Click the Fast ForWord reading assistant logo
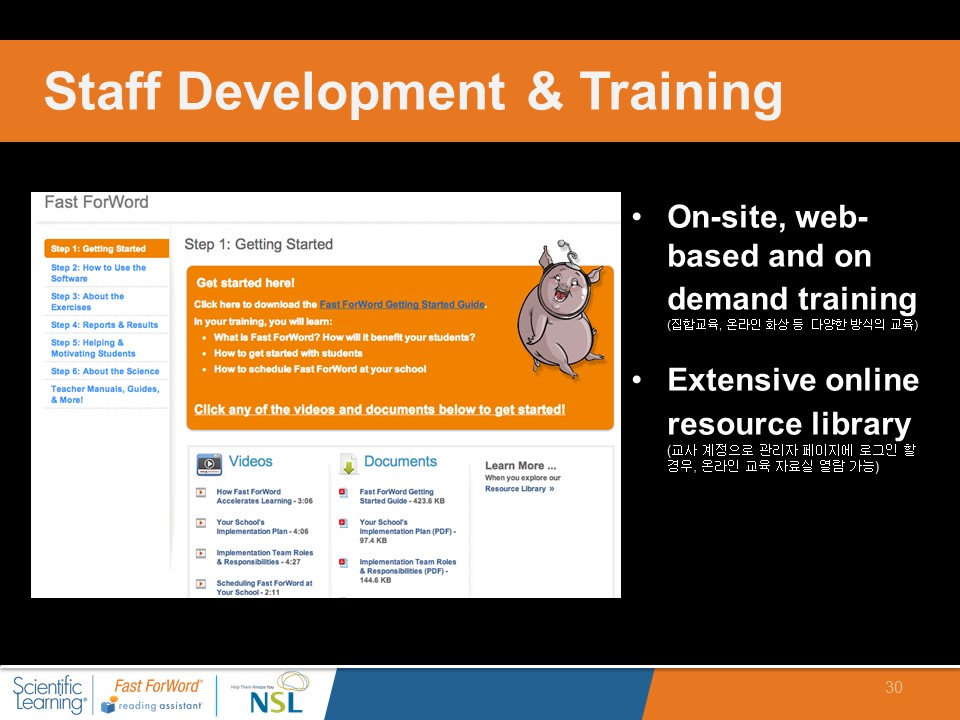960x720 pixels. [152, 694]
